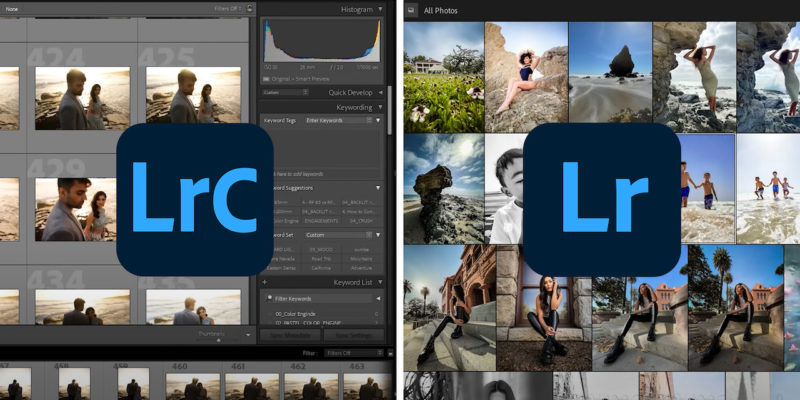Add the '04_CRUSH' suggested keyword
This screenshot has height=400, width=800.
tap(361, 221)
